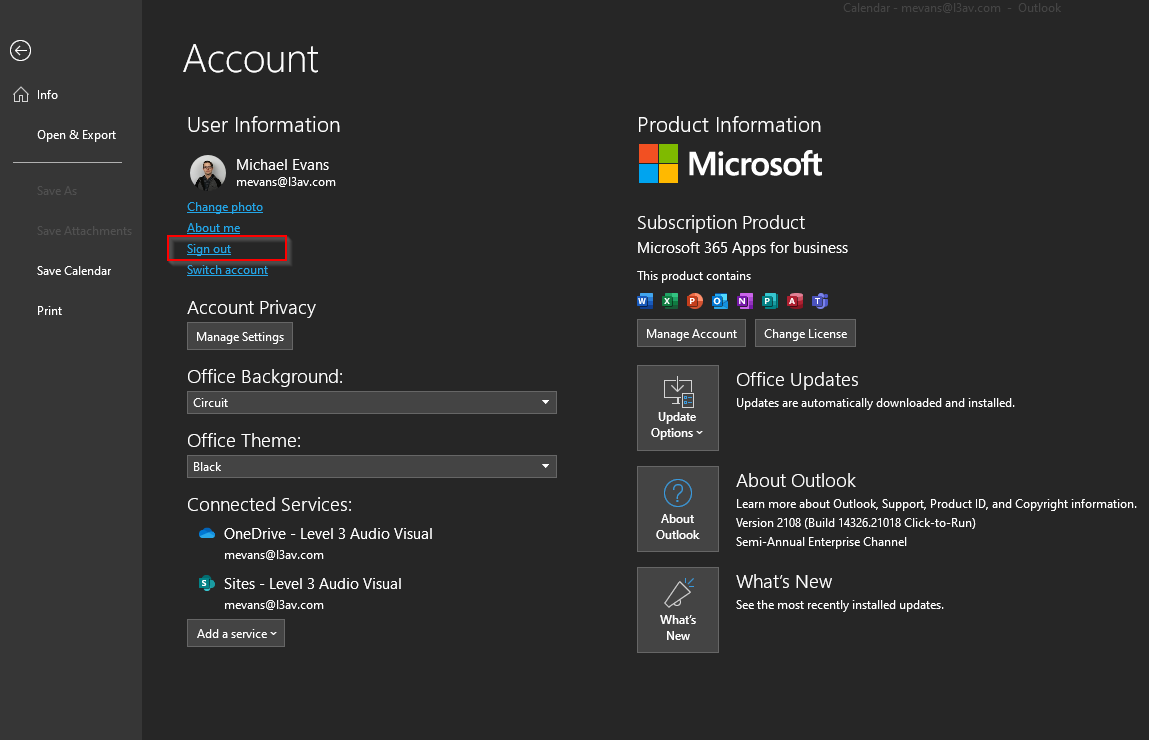Click the back arrow icon

21,51
